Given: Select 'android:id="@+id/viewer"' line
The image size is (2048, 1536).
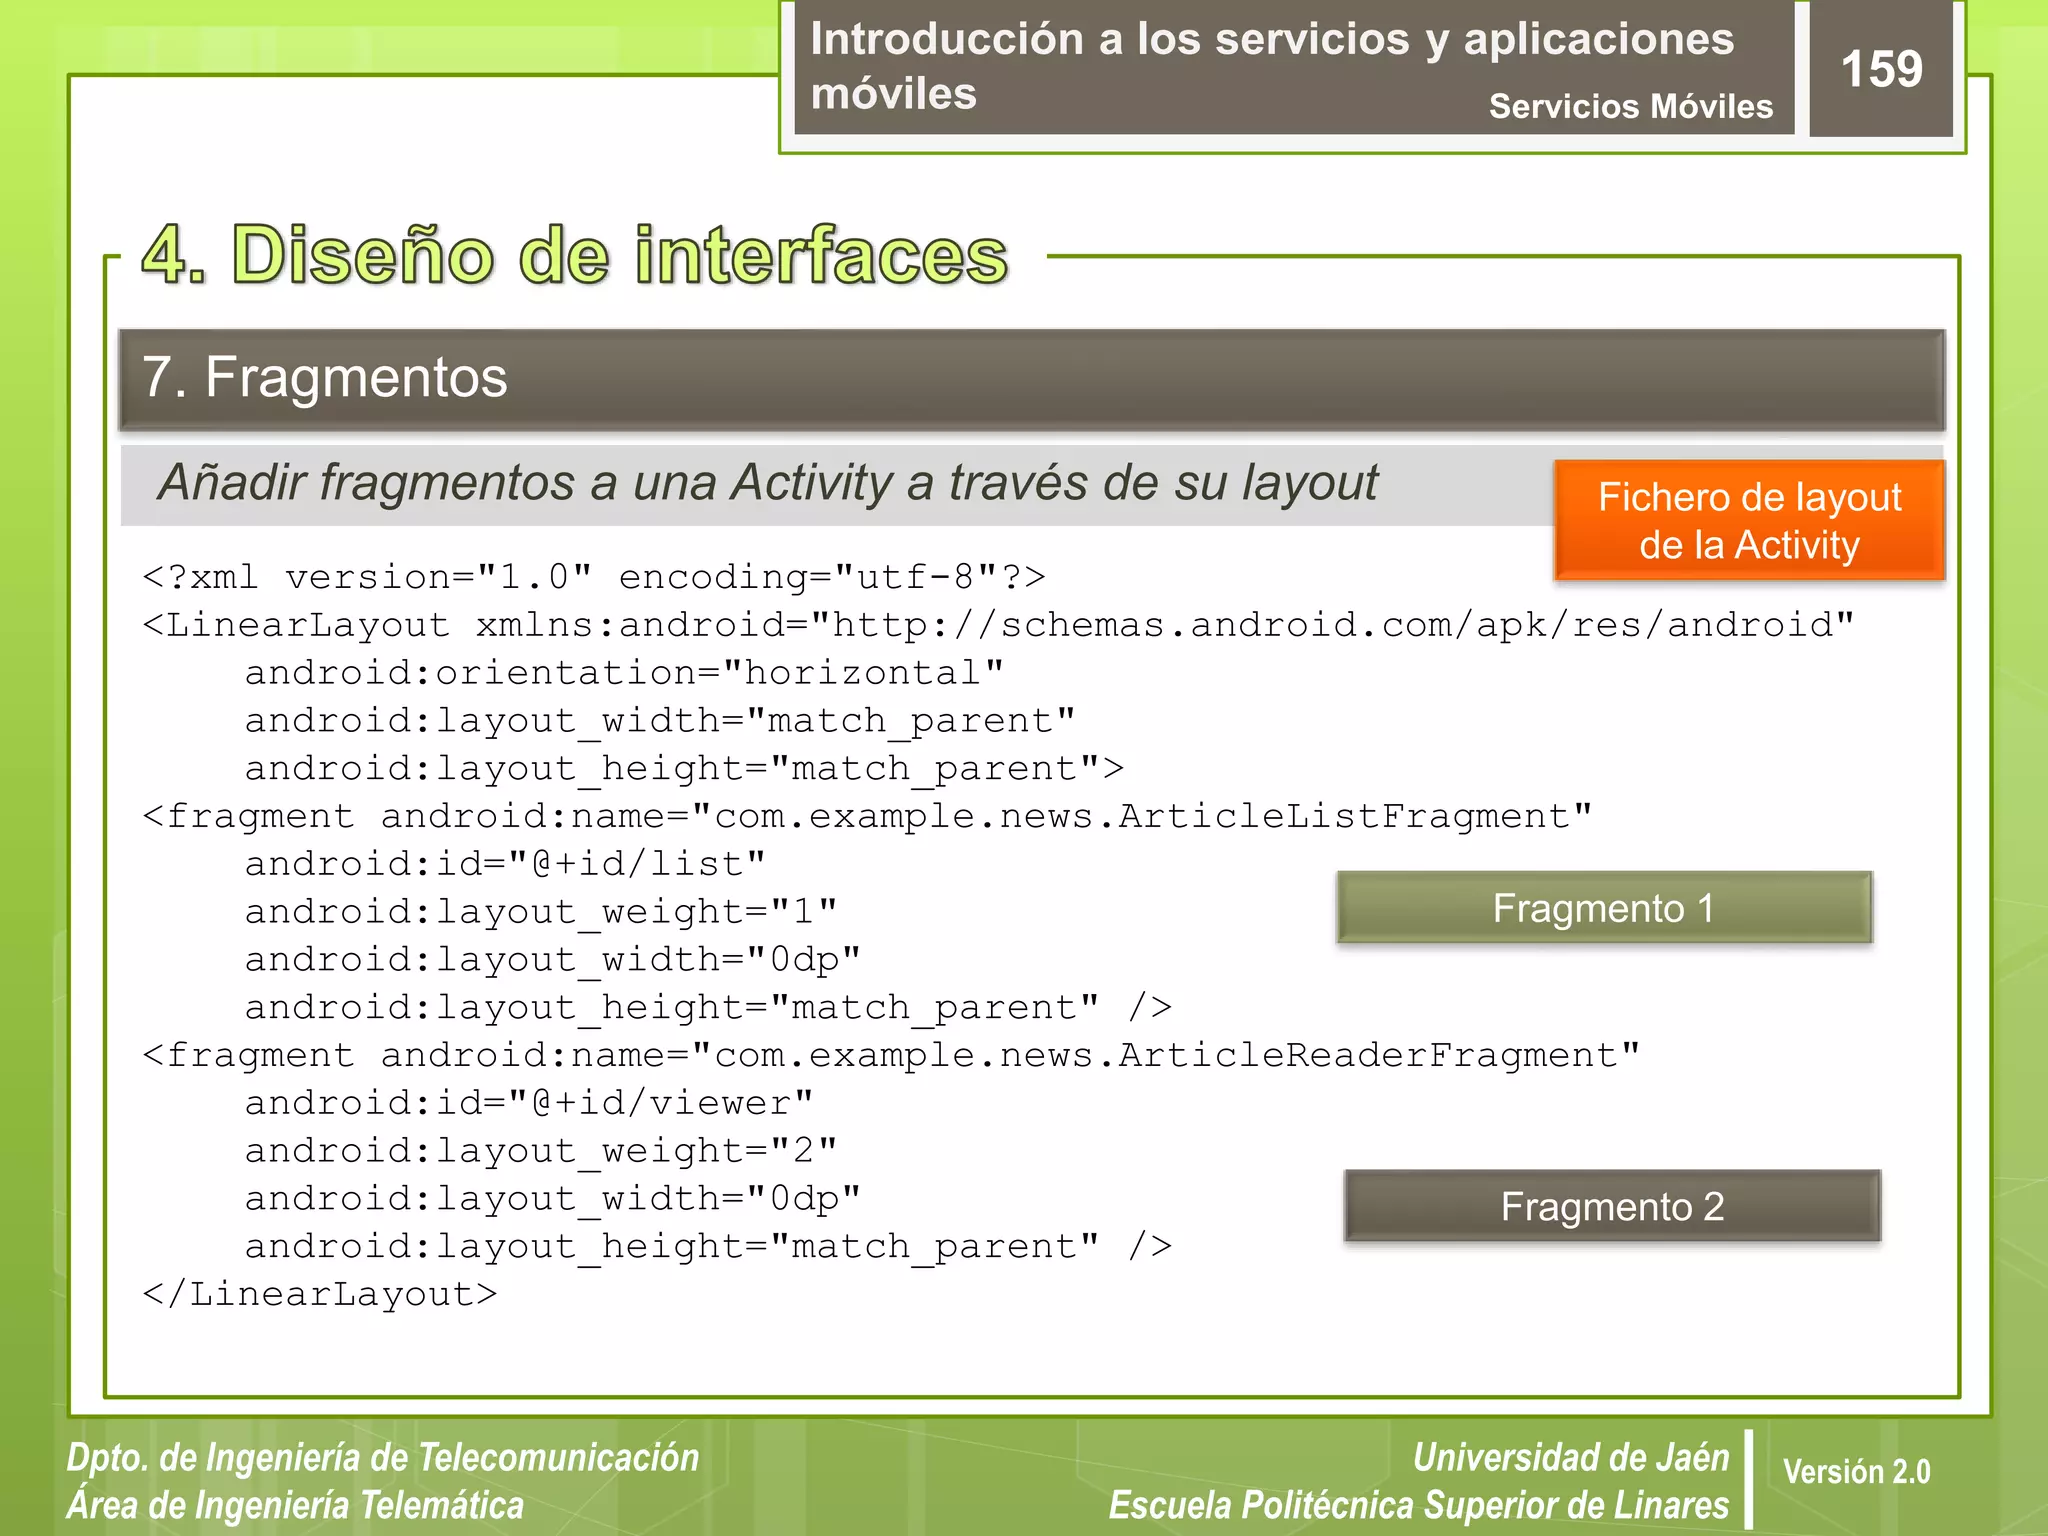Looking at the screenshot, I should click(x=529, y=1103).
